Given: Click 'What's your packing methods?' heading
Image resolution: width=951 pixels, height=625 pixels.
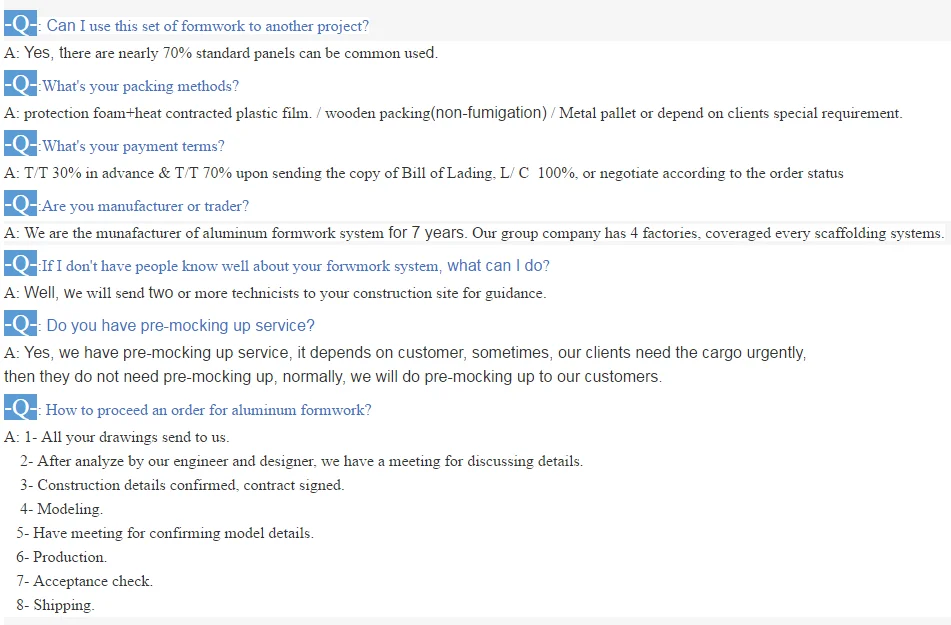Looking at the screenshot, I should (140, 86).
